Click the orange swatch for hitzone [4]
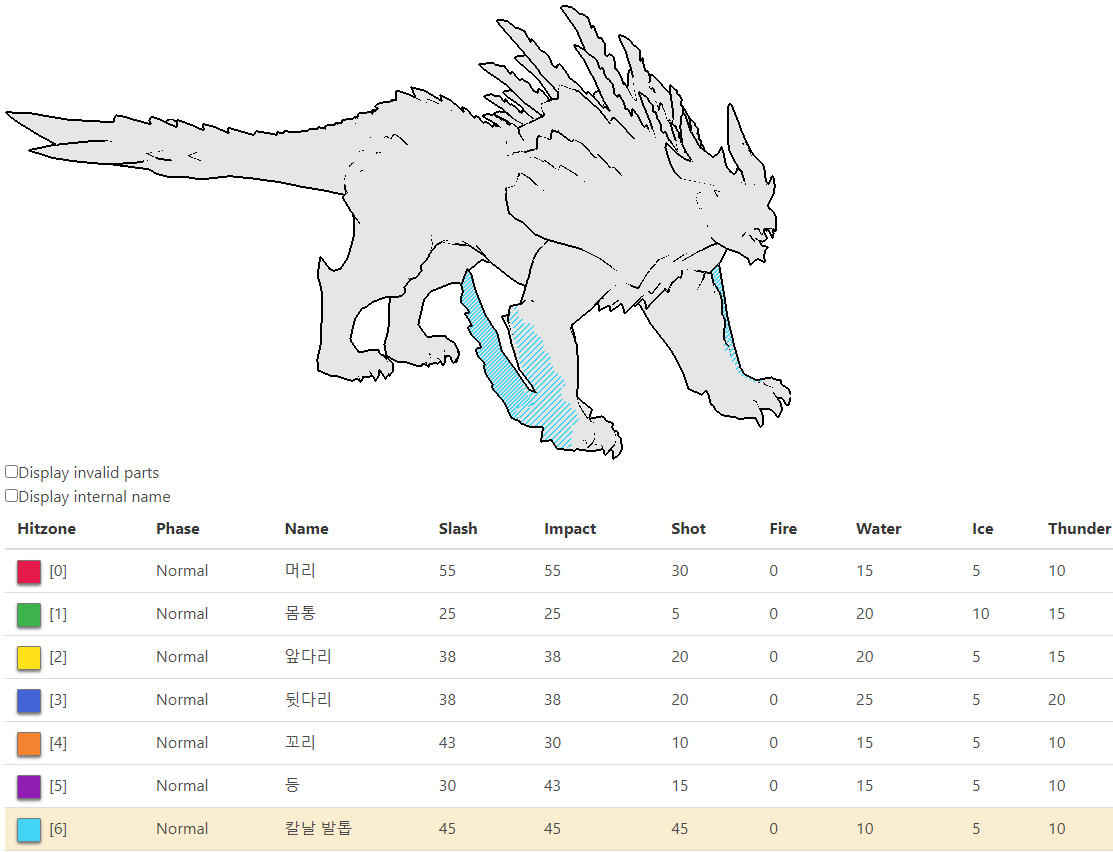1113x852 pixels. [x=29, y=743]
